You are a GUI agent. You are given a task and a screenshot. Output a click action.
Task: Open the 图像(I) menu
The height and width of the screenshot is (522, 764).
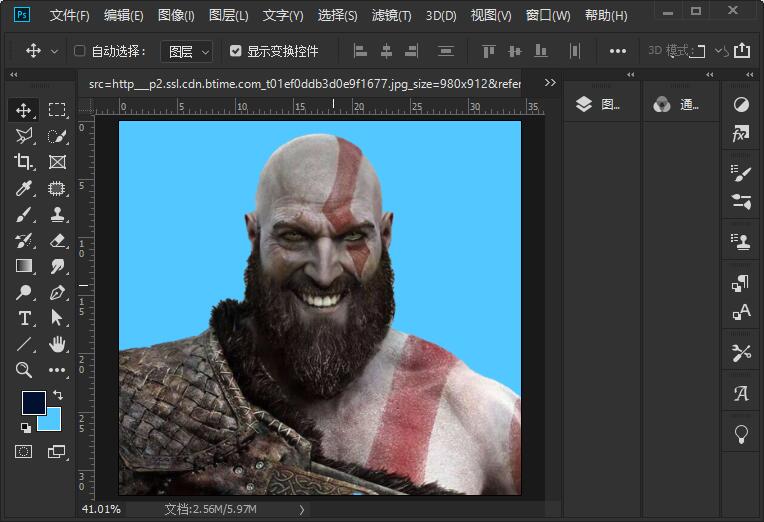point(176,16)
